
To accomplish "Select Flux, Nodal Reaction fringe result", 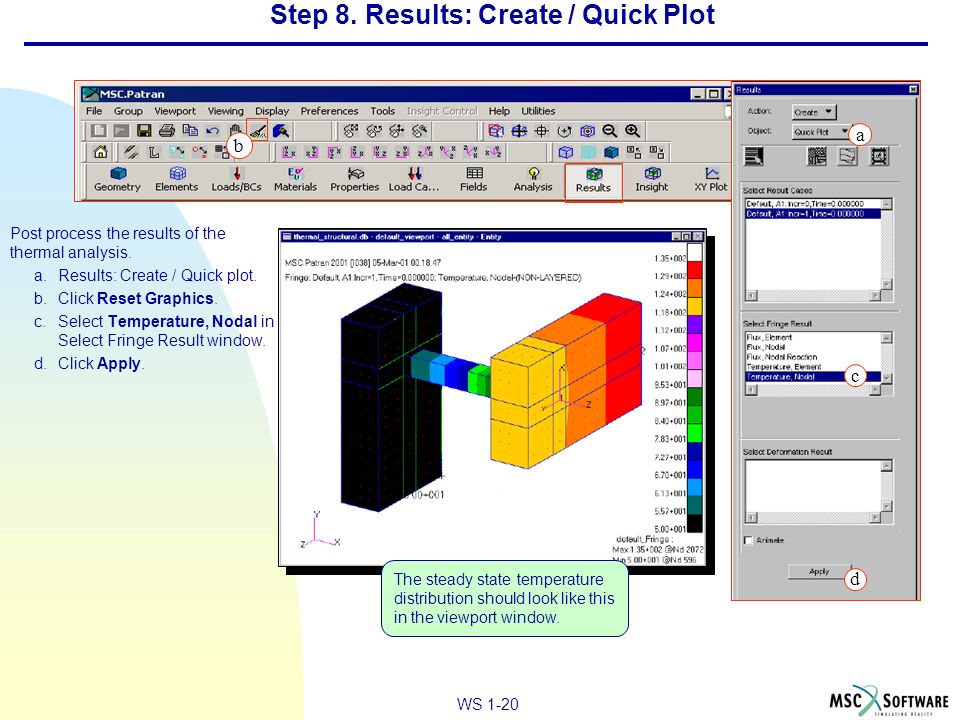I will coord(813,357).
